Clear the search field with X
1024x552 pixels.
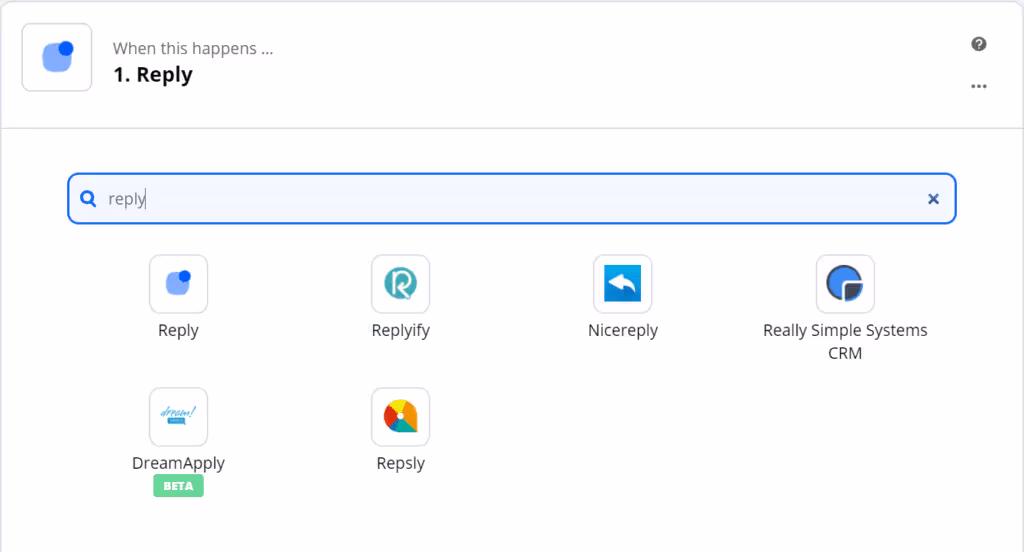point(933,199)
